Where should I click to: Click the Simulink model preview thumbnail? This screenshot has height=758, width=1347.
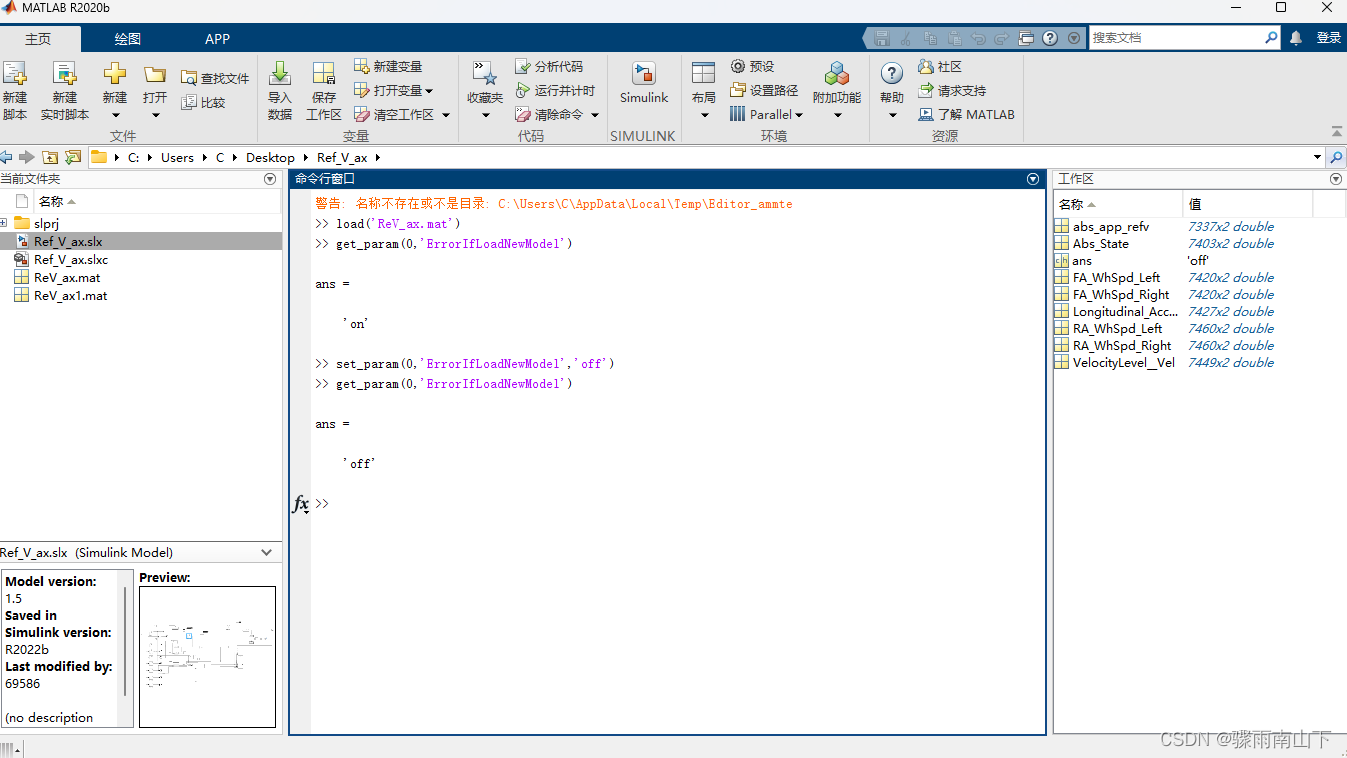pos(207,656)
